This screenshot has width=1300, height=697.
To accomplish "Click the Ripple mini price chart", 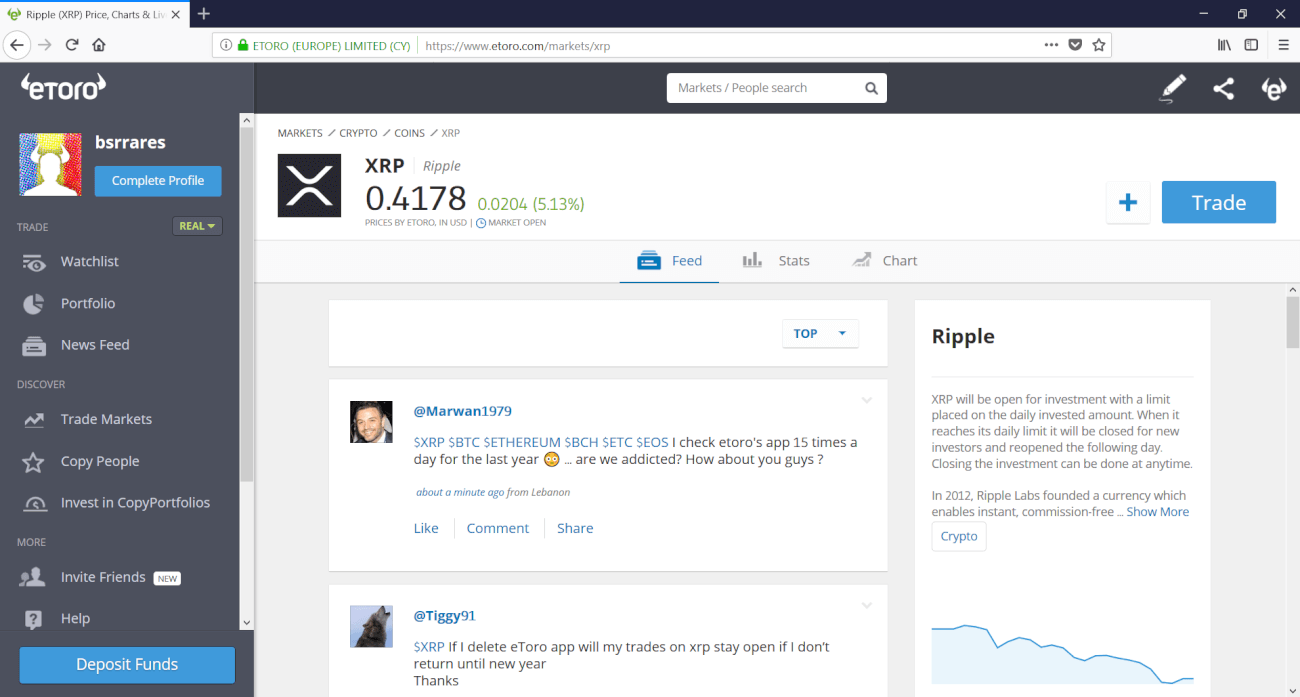I will (x=1062, y=653).
